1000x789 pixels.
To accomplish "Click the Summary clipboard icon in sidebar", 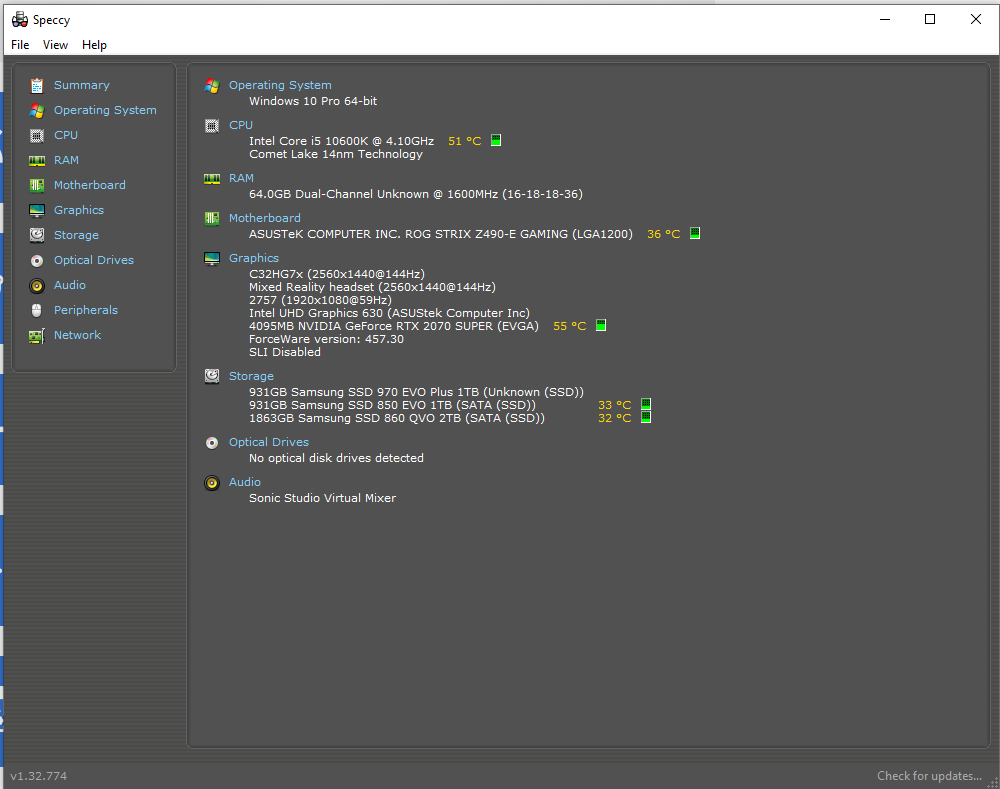I will 37,85.
